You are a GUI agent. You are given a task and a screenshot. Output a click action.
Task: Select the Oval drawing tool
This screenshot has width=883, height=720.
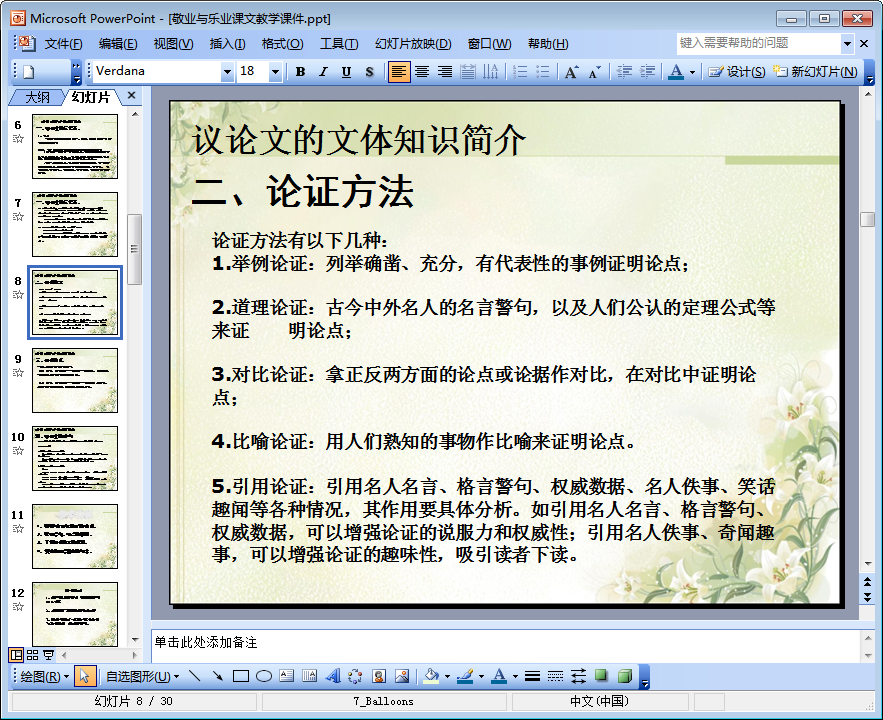pos(264,676)
